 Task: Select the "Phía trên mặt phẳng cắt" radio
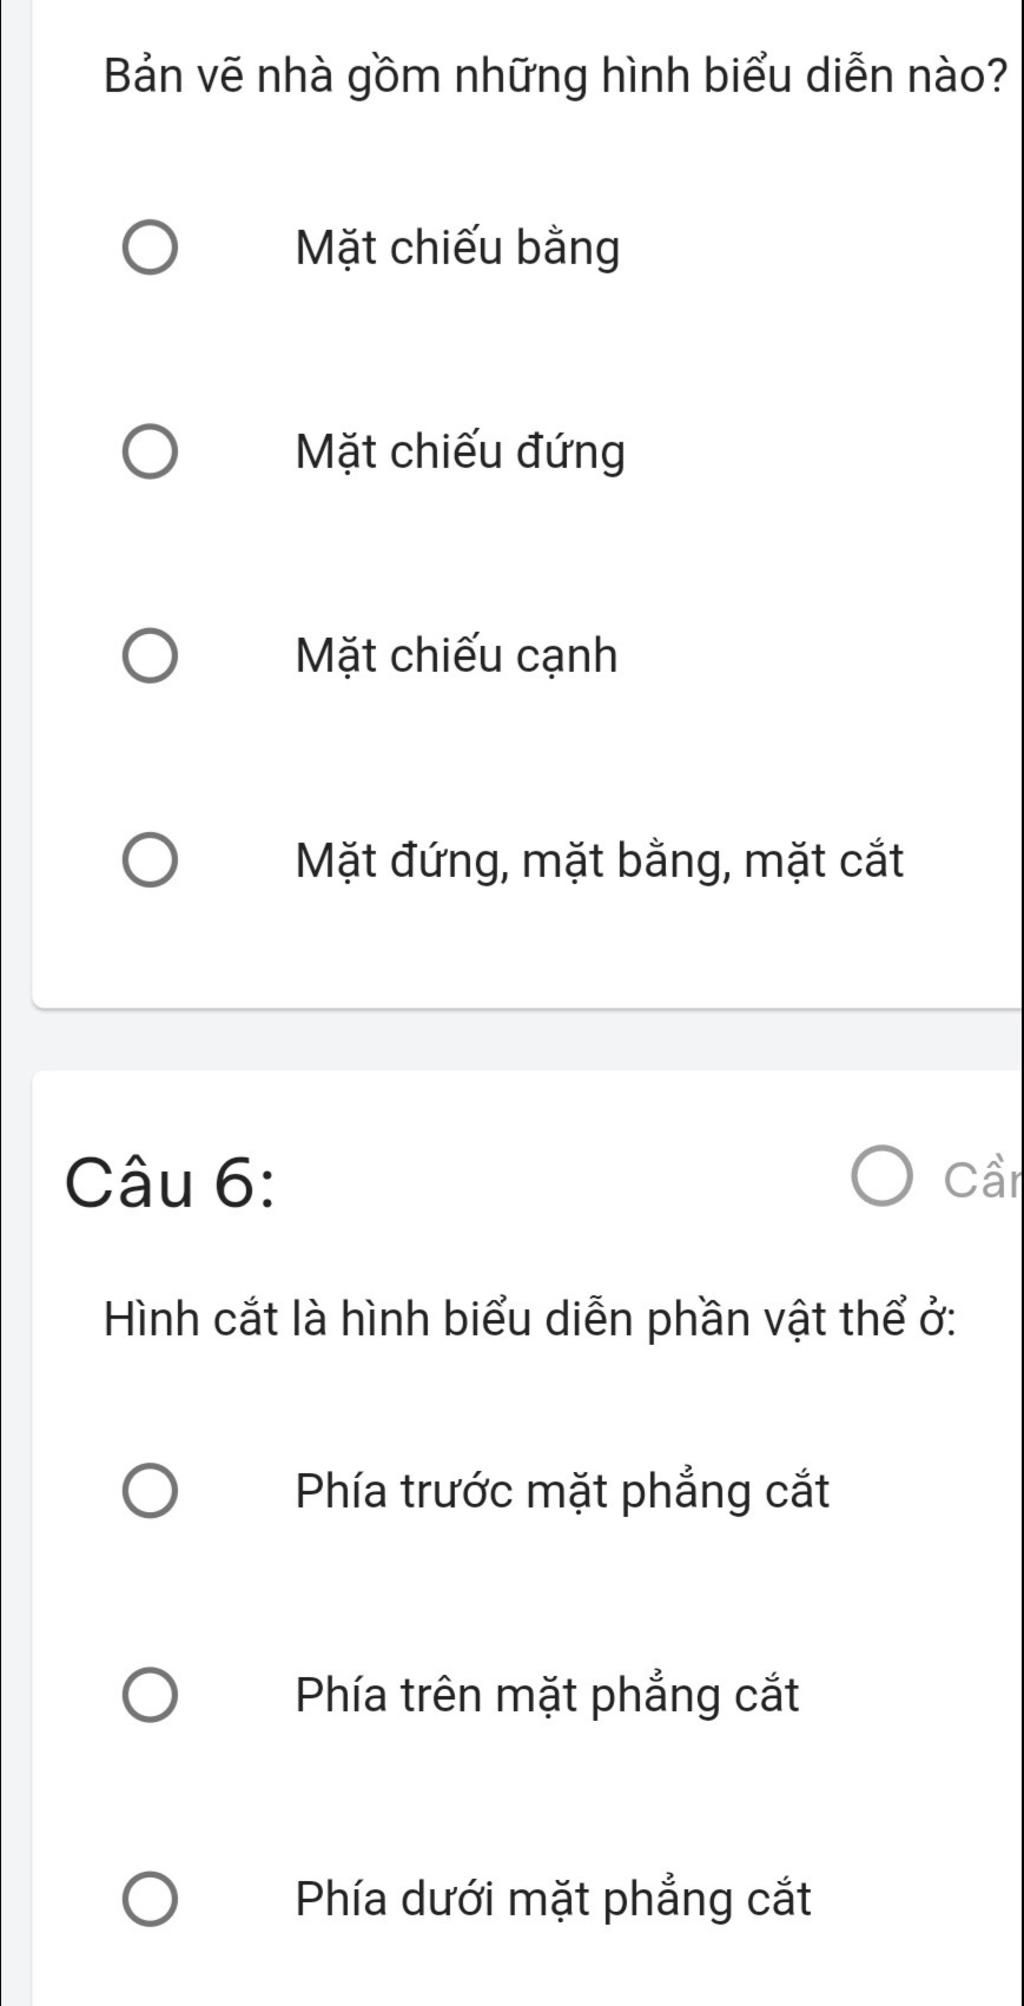click(150, 1695)
